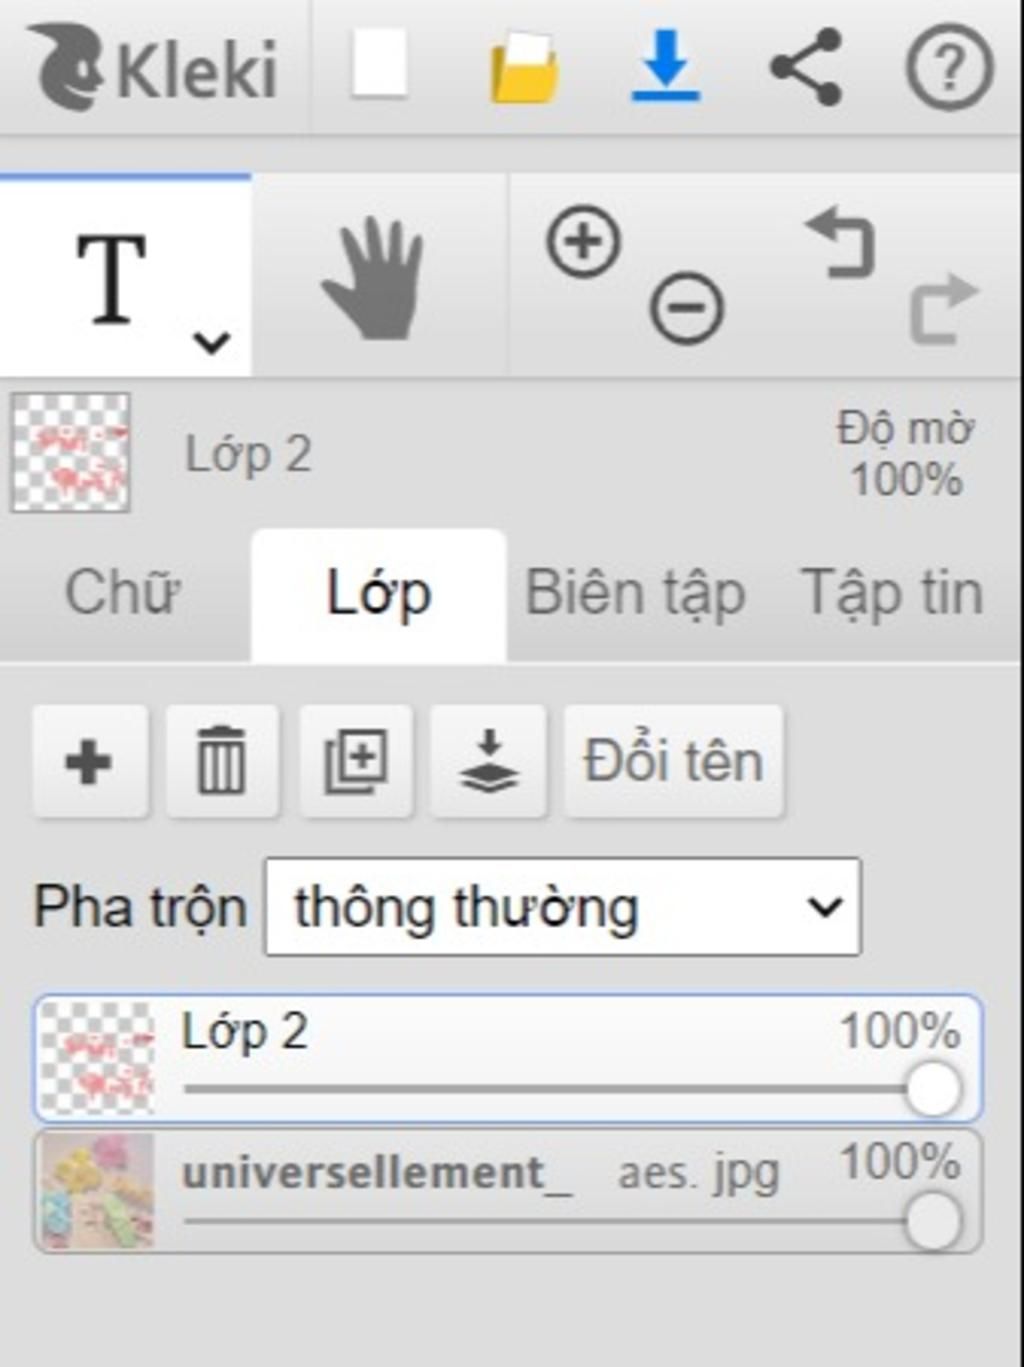Open the share icon

[x=806, y=67]
